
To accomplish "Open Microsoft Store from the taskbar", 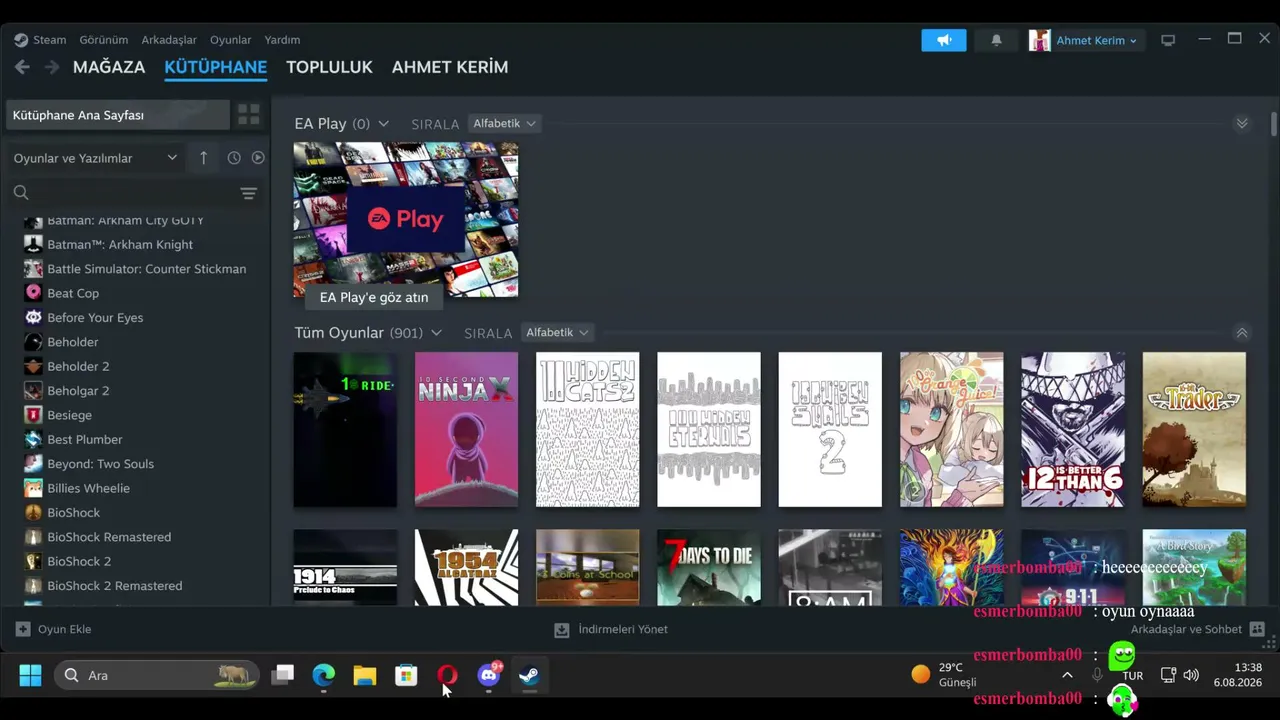I will (x=406, y=675).
